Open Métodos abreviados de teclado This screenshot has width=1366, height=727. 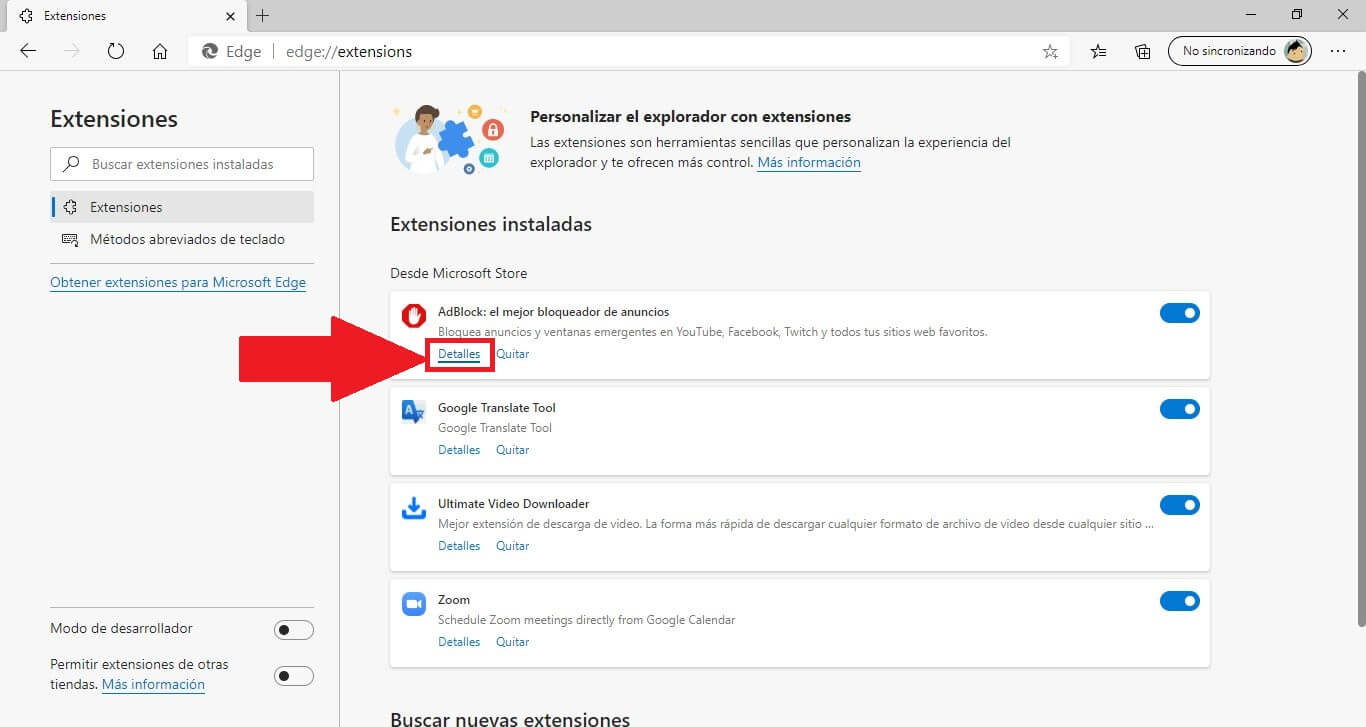tap(182, 239)
